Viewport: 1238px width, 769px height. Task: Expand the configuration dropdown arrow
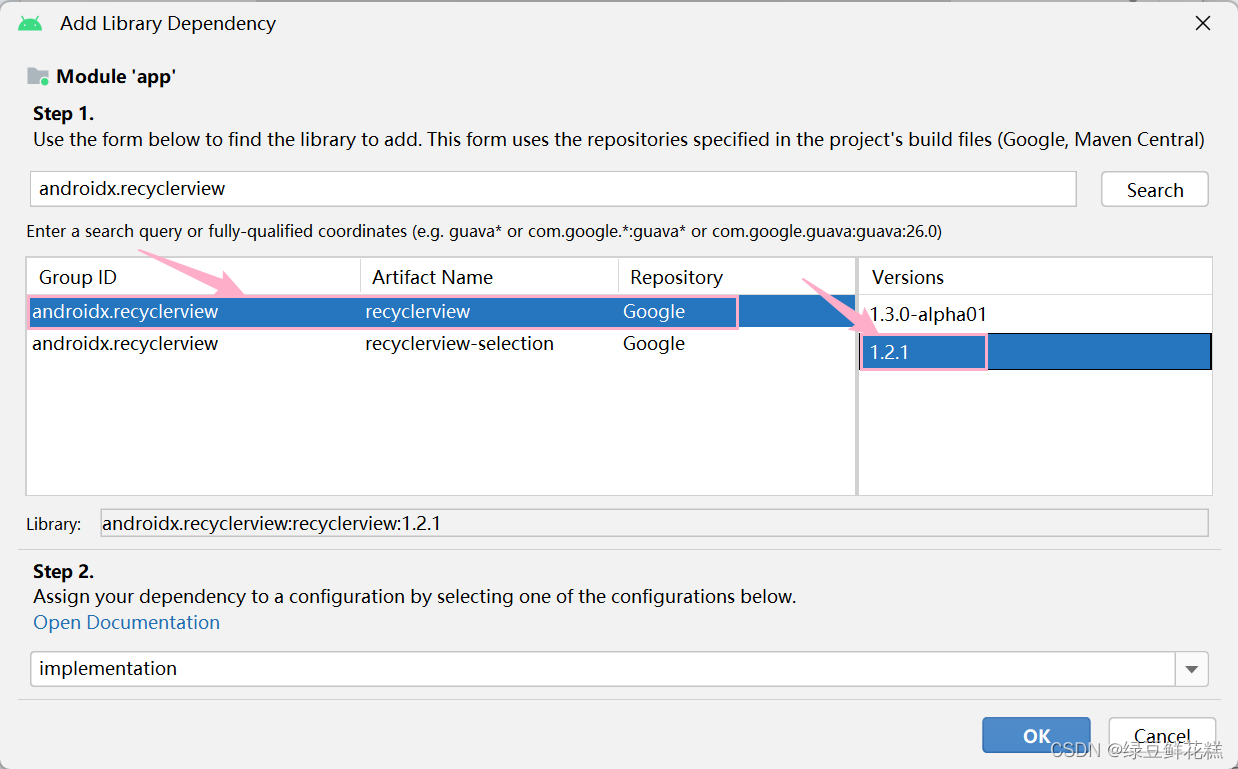[1192, 669]
